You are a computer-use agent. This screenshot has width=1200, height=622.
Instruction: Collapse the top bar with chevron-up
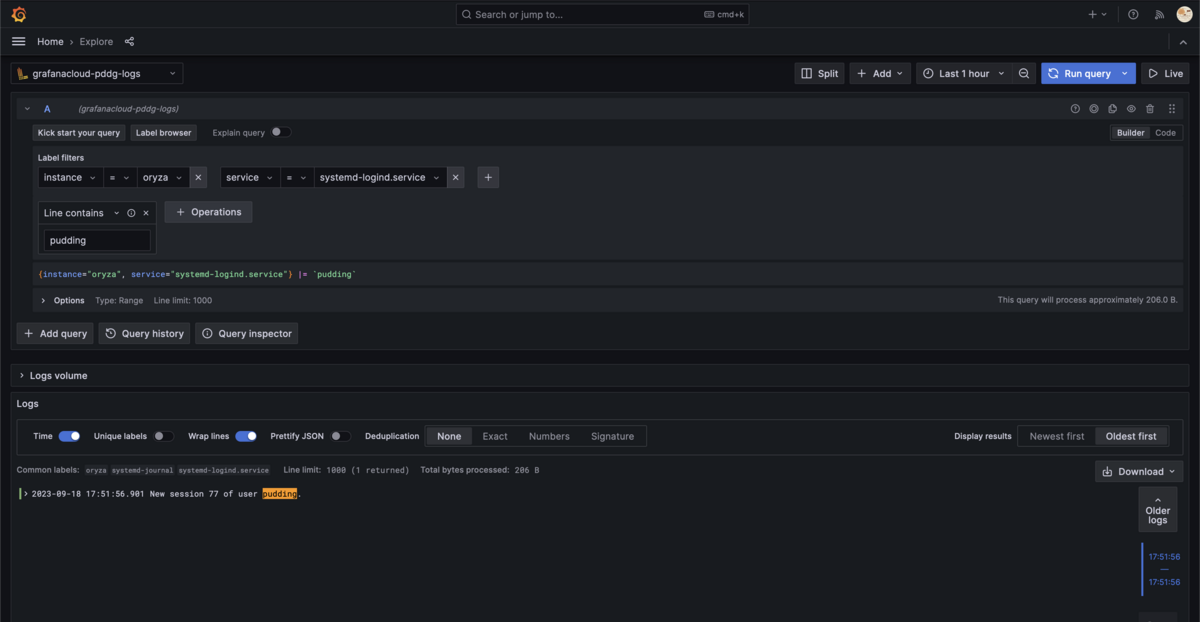click(x=1183, y=42)
